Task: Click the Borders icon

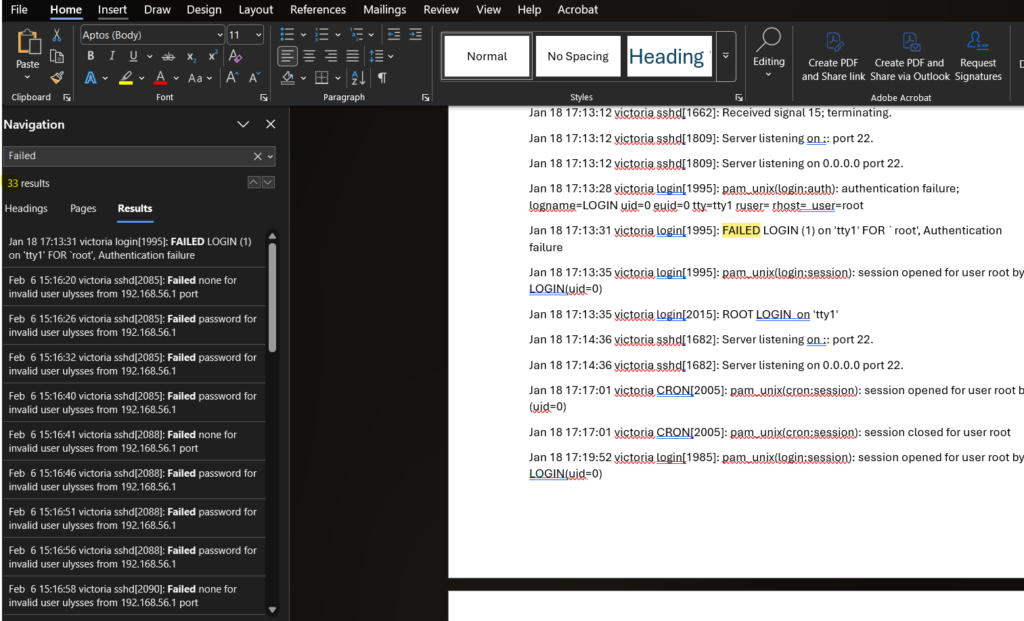Action: coord(321,78)
